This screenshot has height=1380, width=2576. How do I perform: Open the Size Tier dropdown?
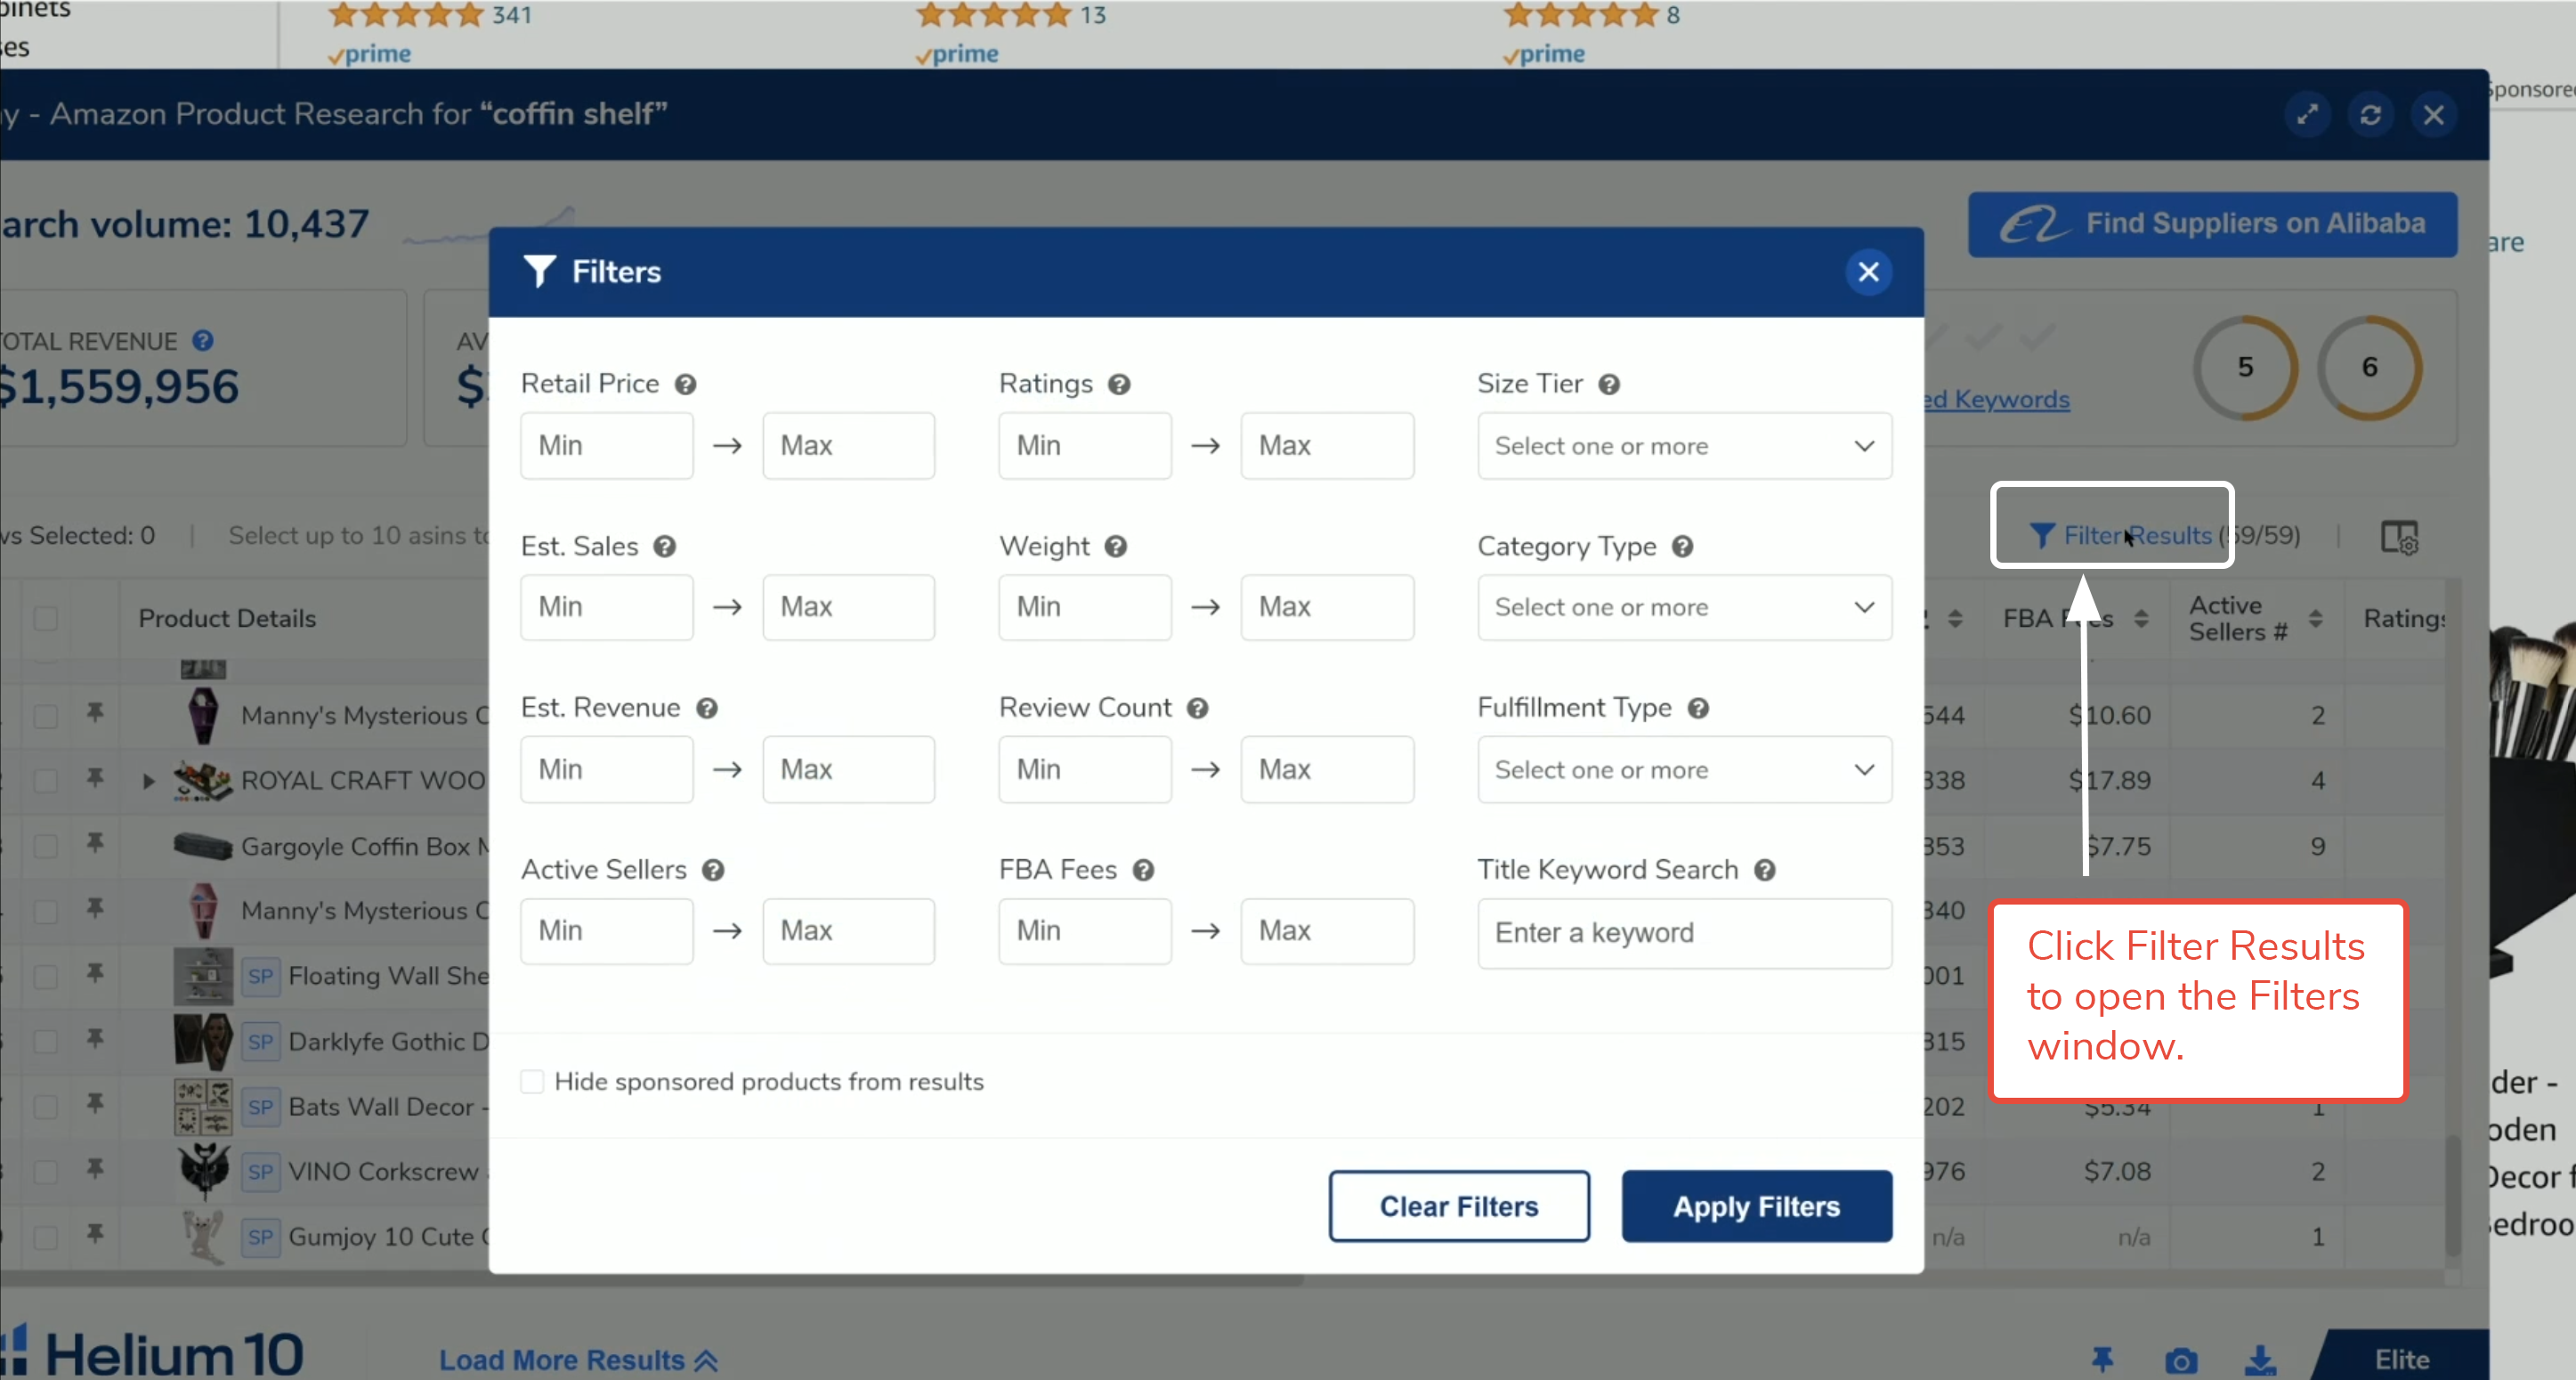pos(1684,446)
